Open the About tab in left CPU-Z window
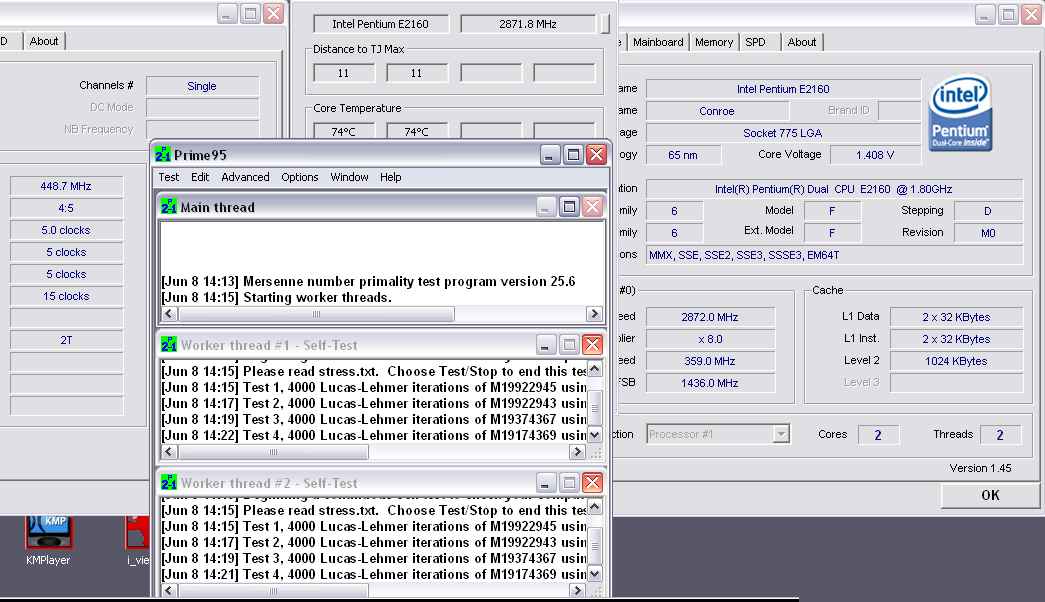The height and width of the screenshot is (602, 1045). [x=44, y=41]
